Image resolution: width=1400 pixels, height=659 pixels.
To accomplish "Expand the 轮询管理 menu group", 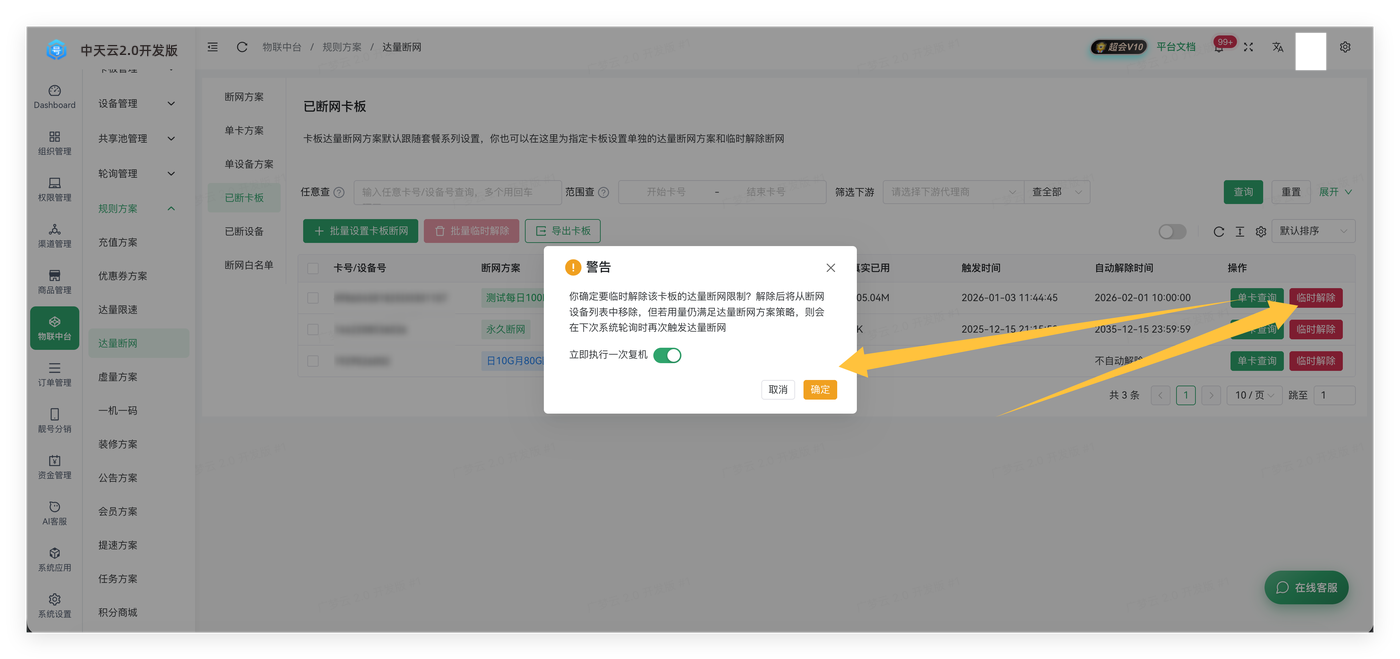I will pyautogui.click(x=137, y=174).
